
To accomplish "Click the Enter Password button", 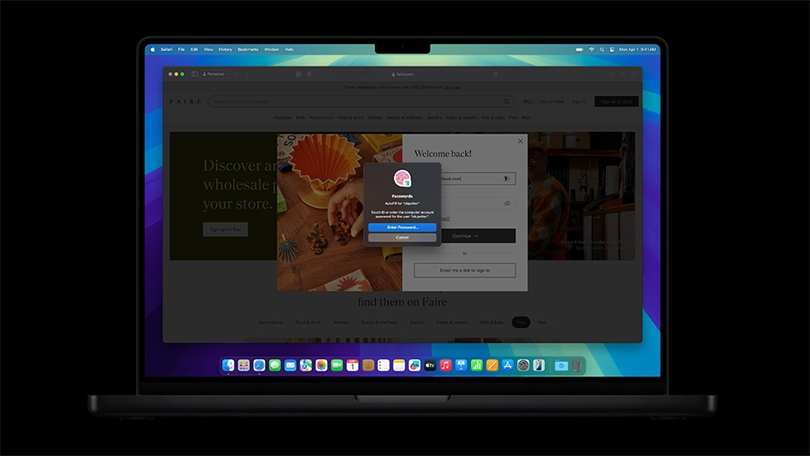I will [401, 227].
